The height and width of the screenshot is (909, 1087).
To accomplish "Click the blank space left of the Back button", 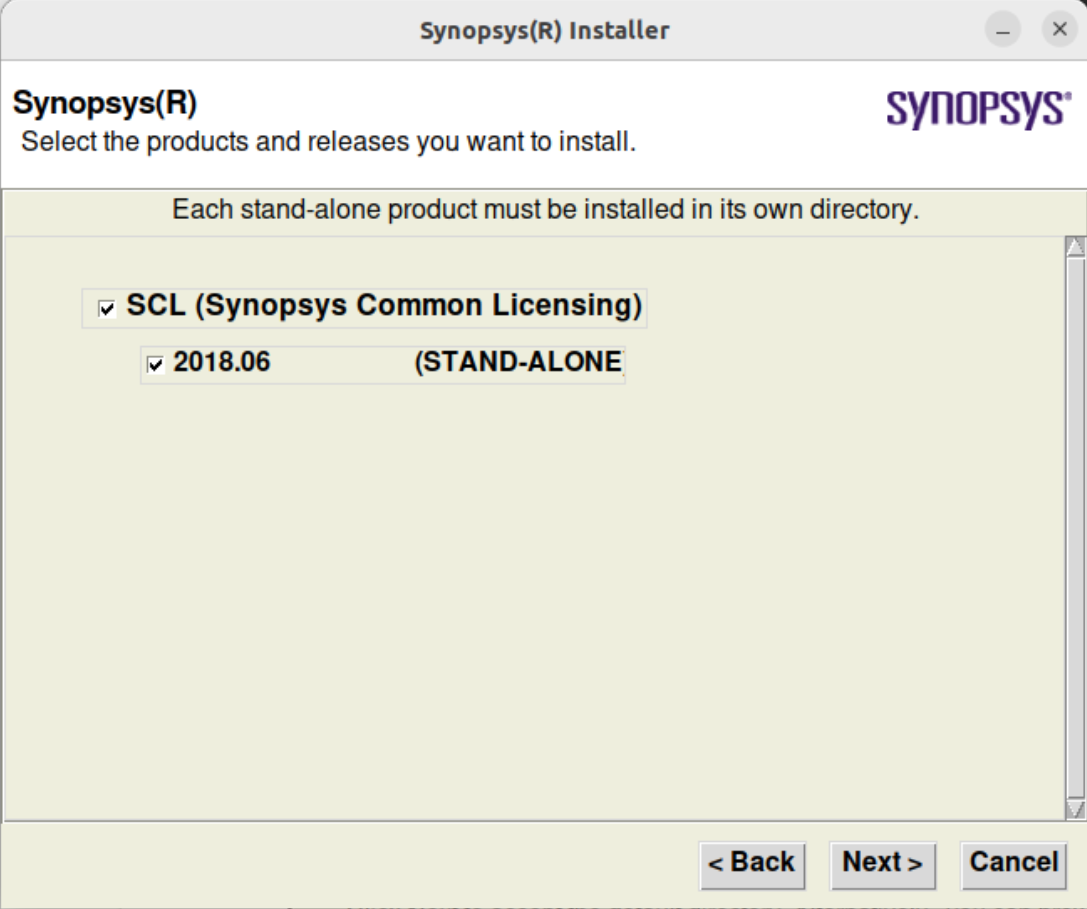I will [350, 864].
